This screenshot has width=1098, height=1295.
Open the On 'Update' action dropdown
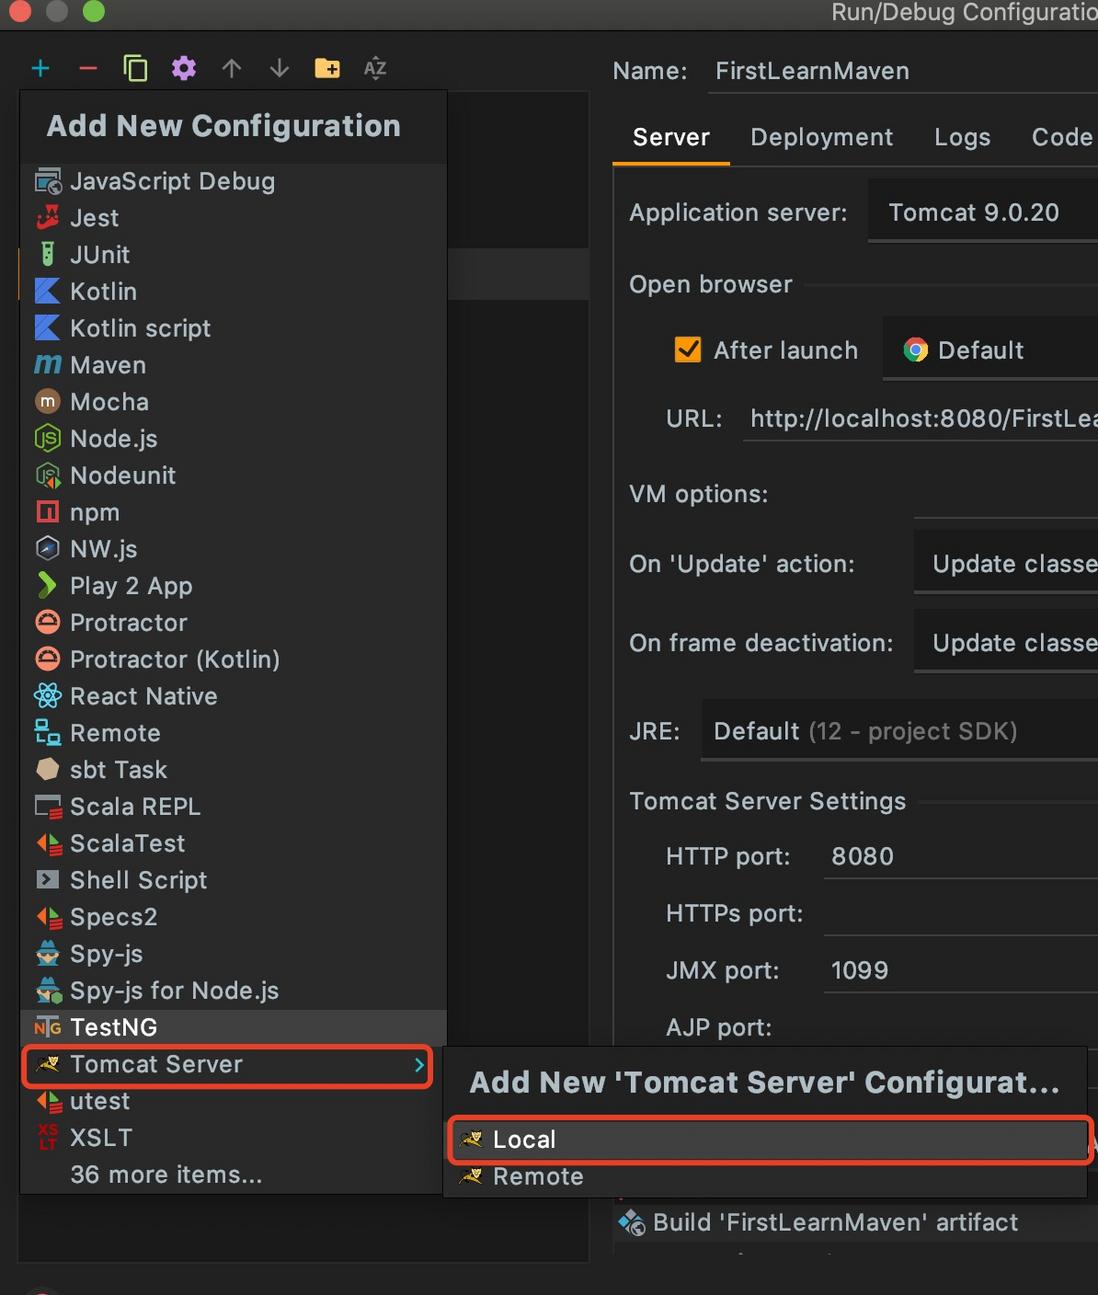click(1005, 564)
